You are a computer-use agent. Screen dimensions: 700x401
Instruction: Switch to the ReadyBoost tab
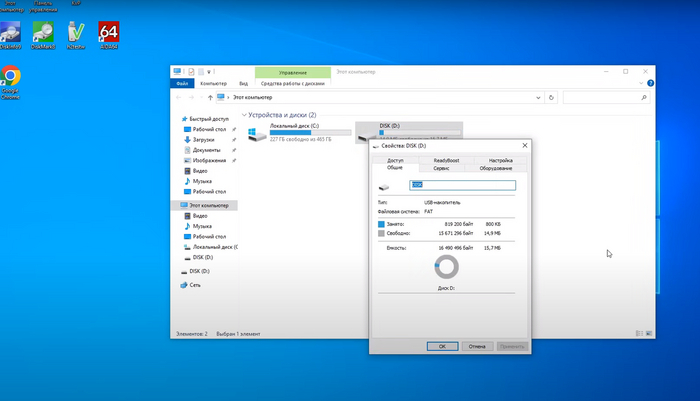[438, 160]
